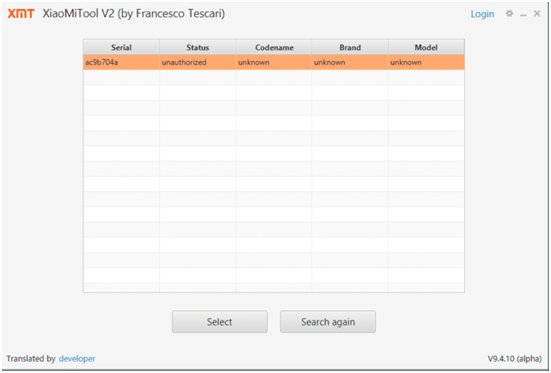The width and height of the screenshot is (551, 373).
Task: Click the V9.4.10 (alpha) version text
Action: coord(514,359)
